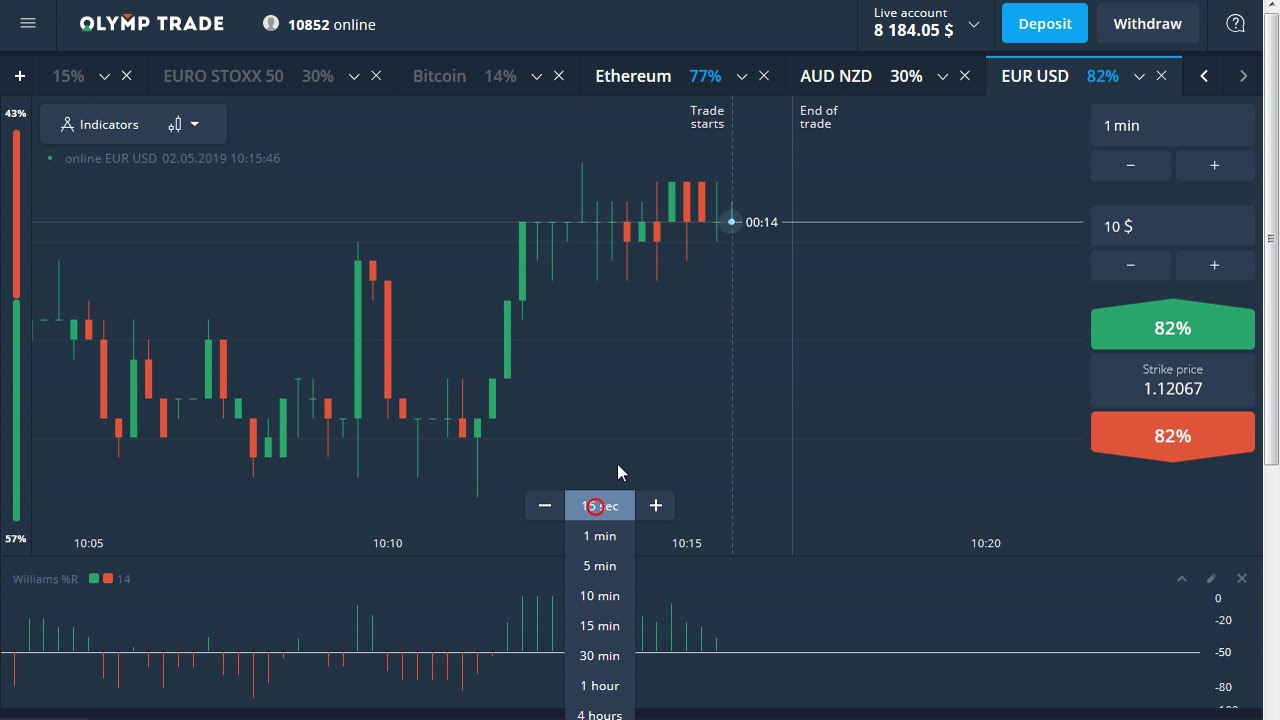Close the EURO STOXX 50 tab
The width and height of the screenshot is (1280, 720).
(x=377, y=76)
